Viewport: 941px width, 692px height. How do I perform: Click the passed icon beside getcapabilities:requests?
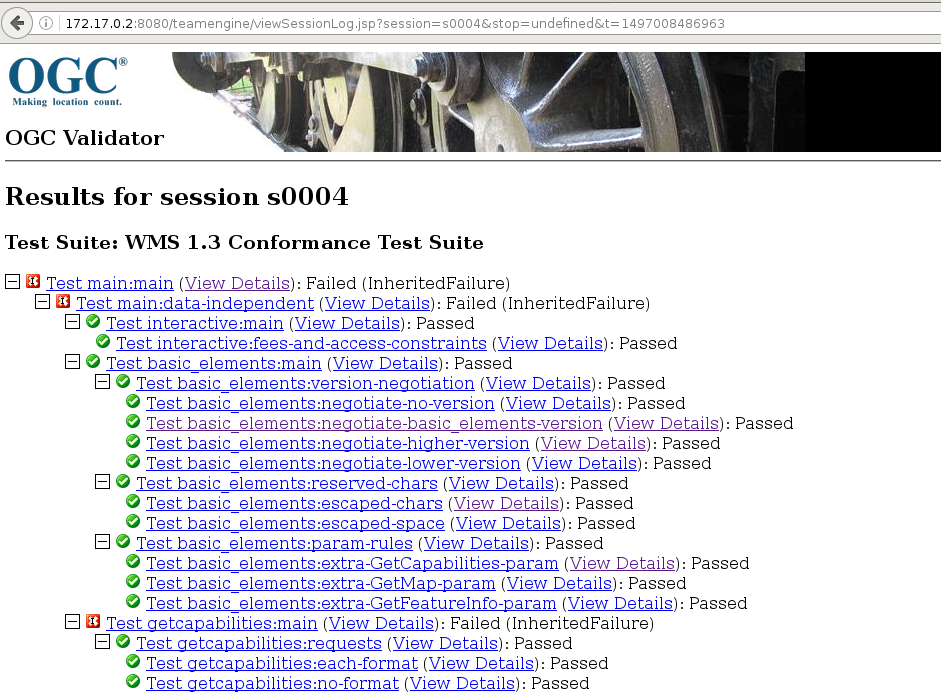click(123, 642)
